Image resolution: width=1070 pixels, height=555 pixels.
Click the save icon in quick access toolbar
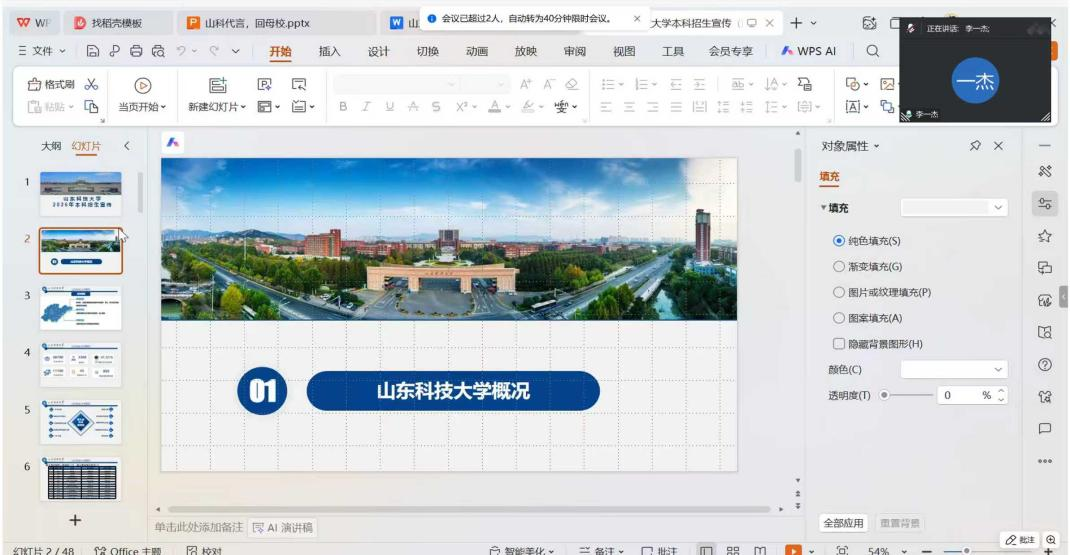coord(93,51)
